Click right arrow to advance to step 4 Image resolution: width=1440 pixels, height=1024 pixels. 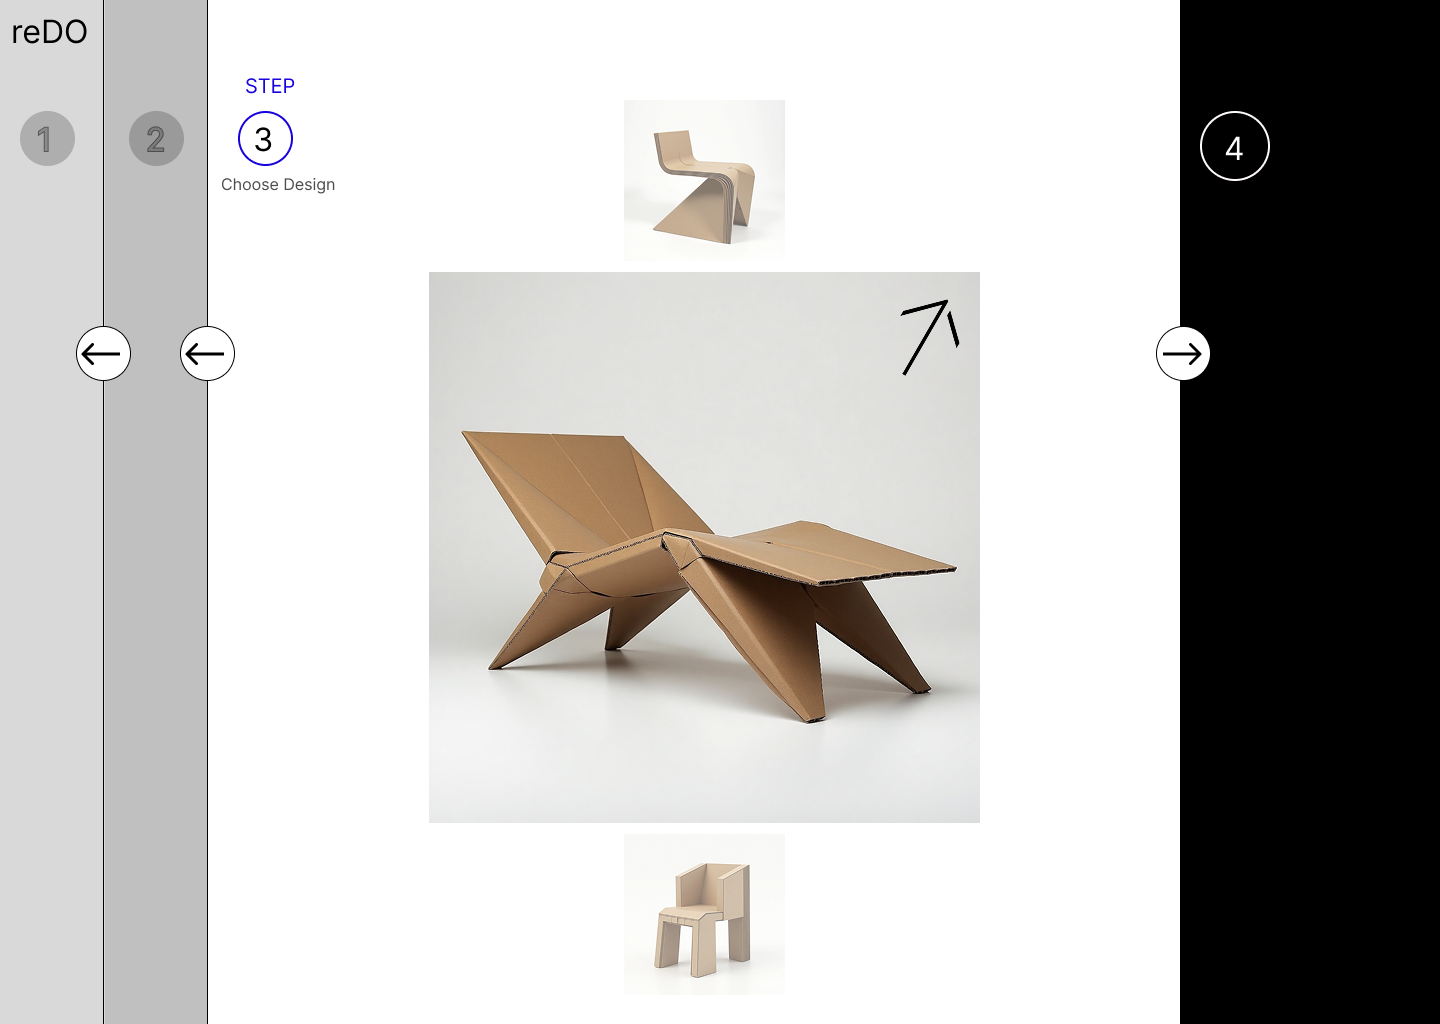click(x=1183, y=354)
